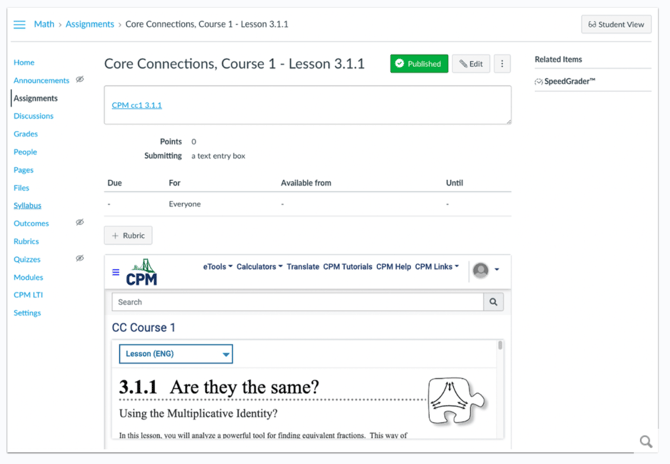This screenshot has height=464, width=670.
Task: Open Syllabus in course navigation
Action: 27,206
